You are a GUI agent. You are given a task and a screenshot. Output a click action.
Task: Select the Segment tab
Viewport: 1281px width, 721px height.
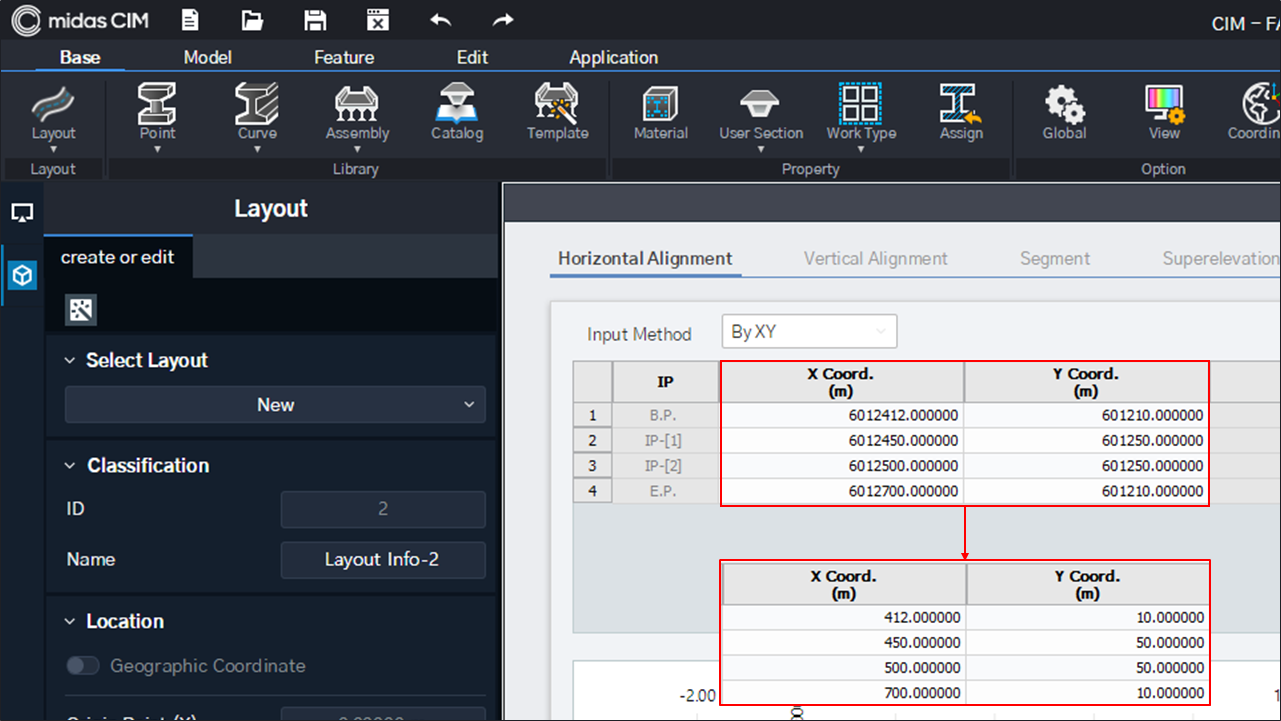[1055, 258]
